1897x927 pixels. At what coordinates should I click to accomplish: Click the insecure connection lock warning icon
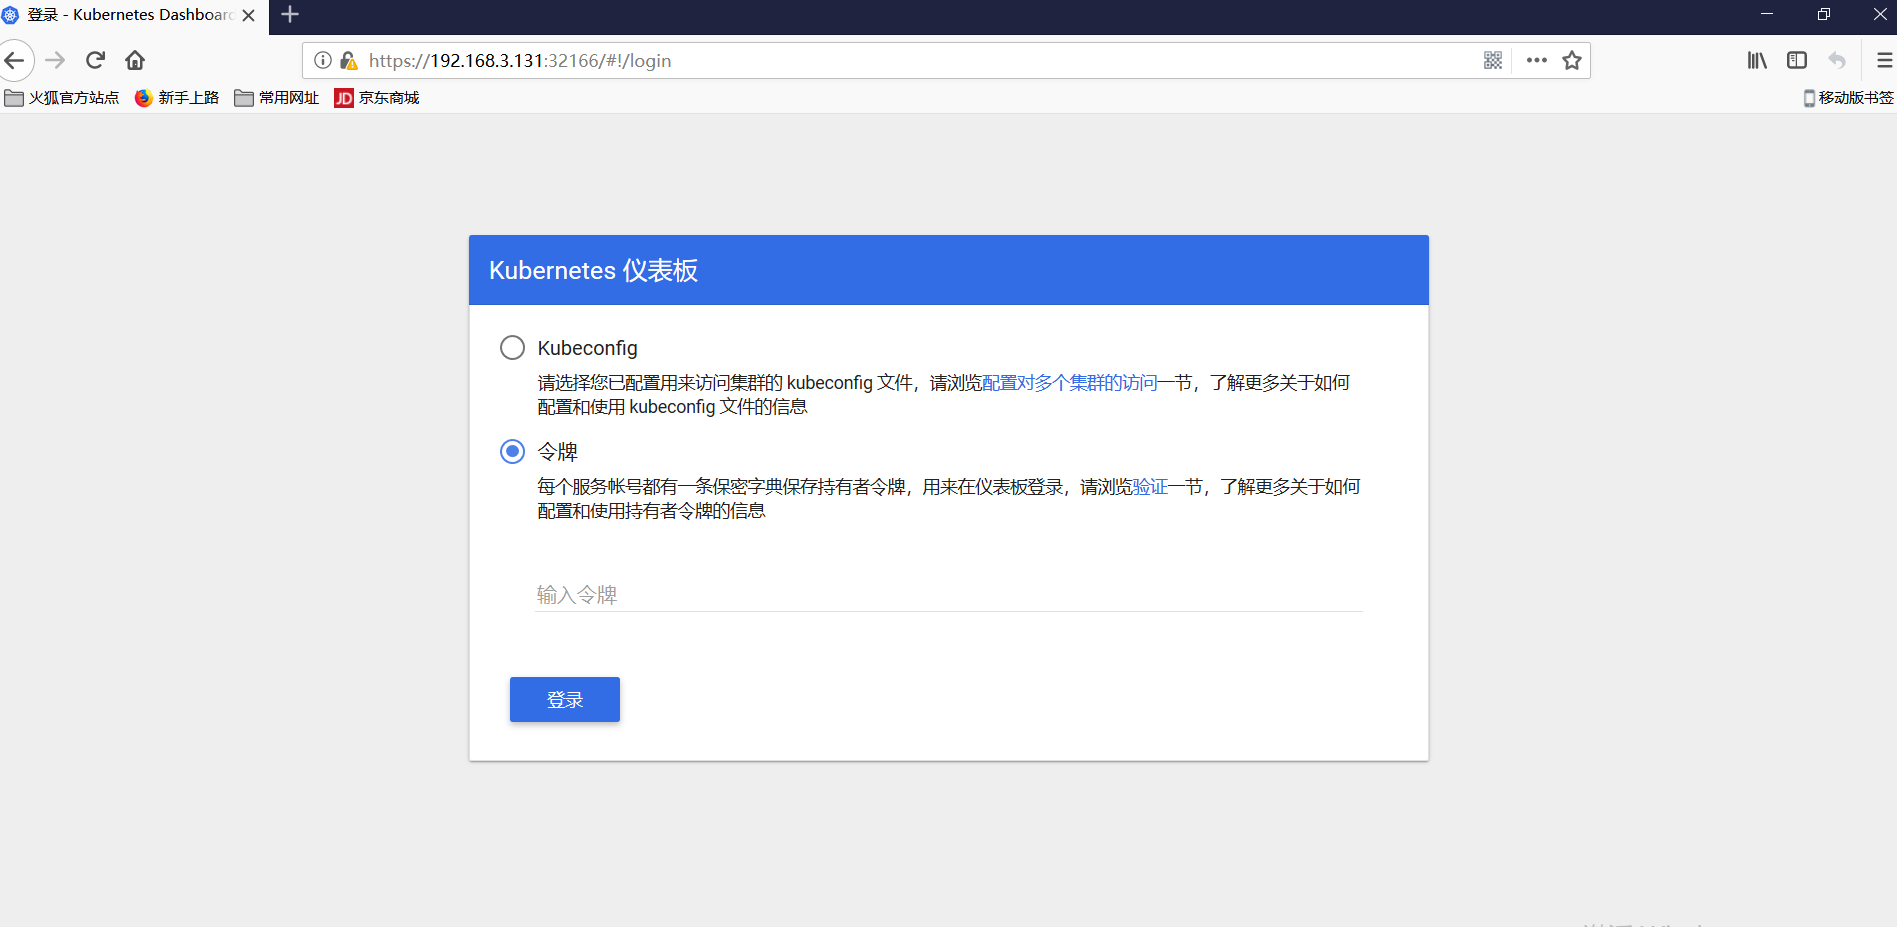(x=348, y=61)
